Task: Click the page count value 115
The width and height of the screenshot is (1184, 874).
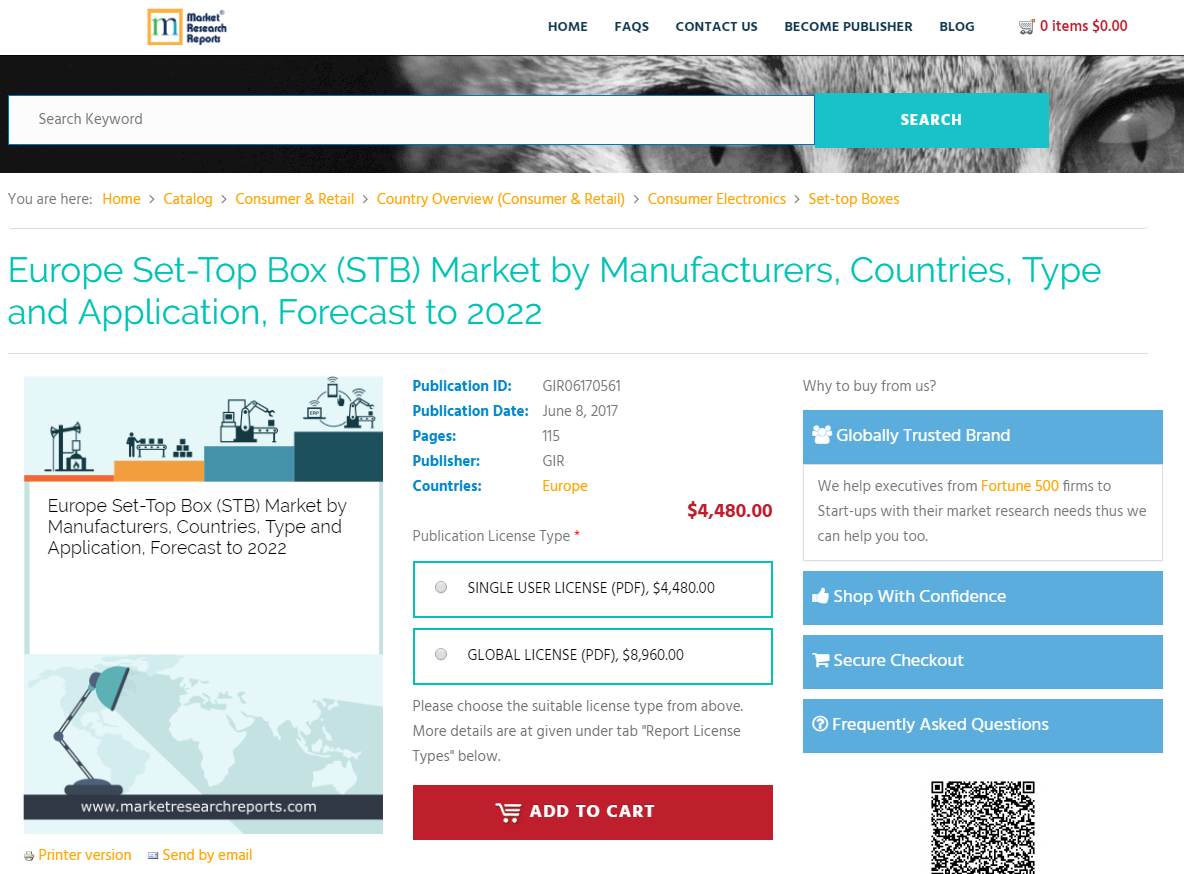Action: coord(550,436)
